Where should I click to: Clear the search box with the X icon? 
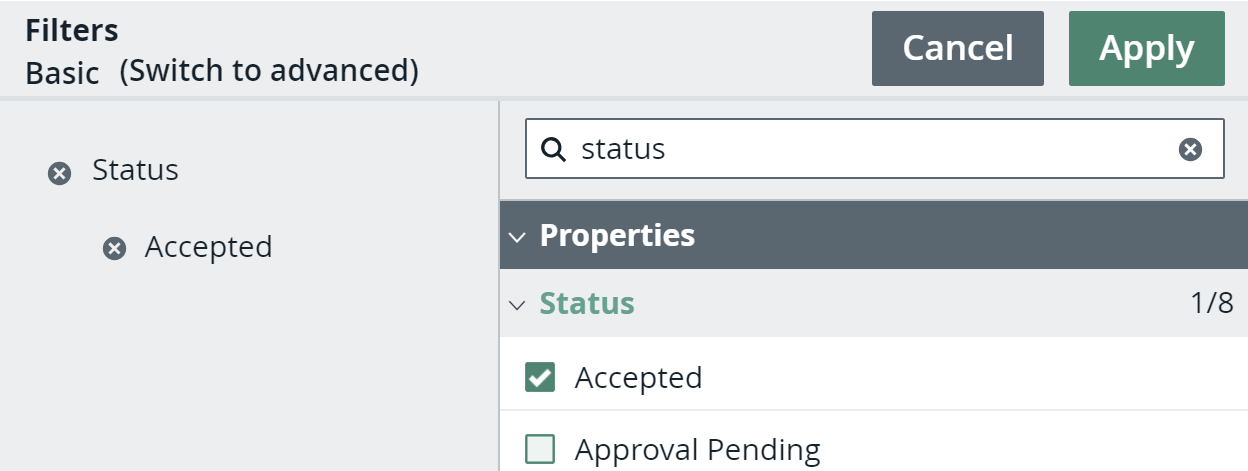pos(1189,150)
